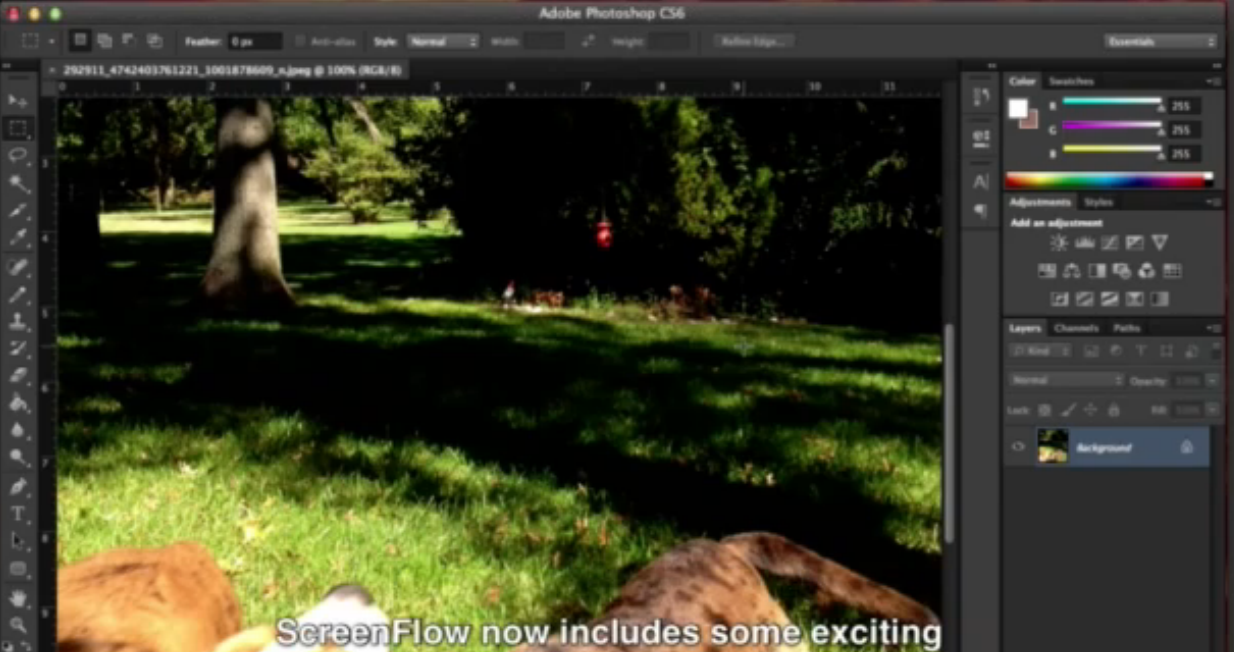
Task: Select the Pen tool
Action: (x=18, y=486)
